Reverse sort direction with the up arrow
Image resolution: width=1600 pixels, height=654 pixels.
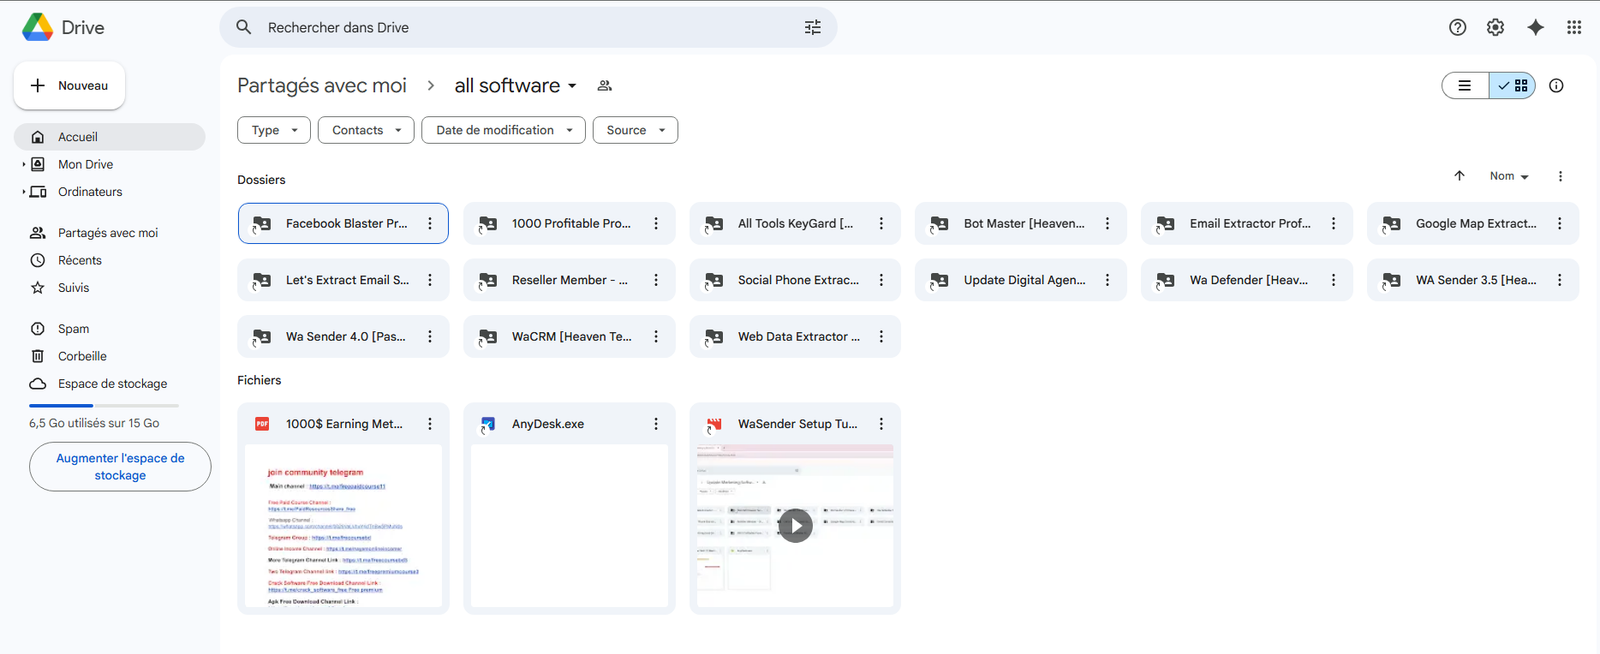point(1459,176)
